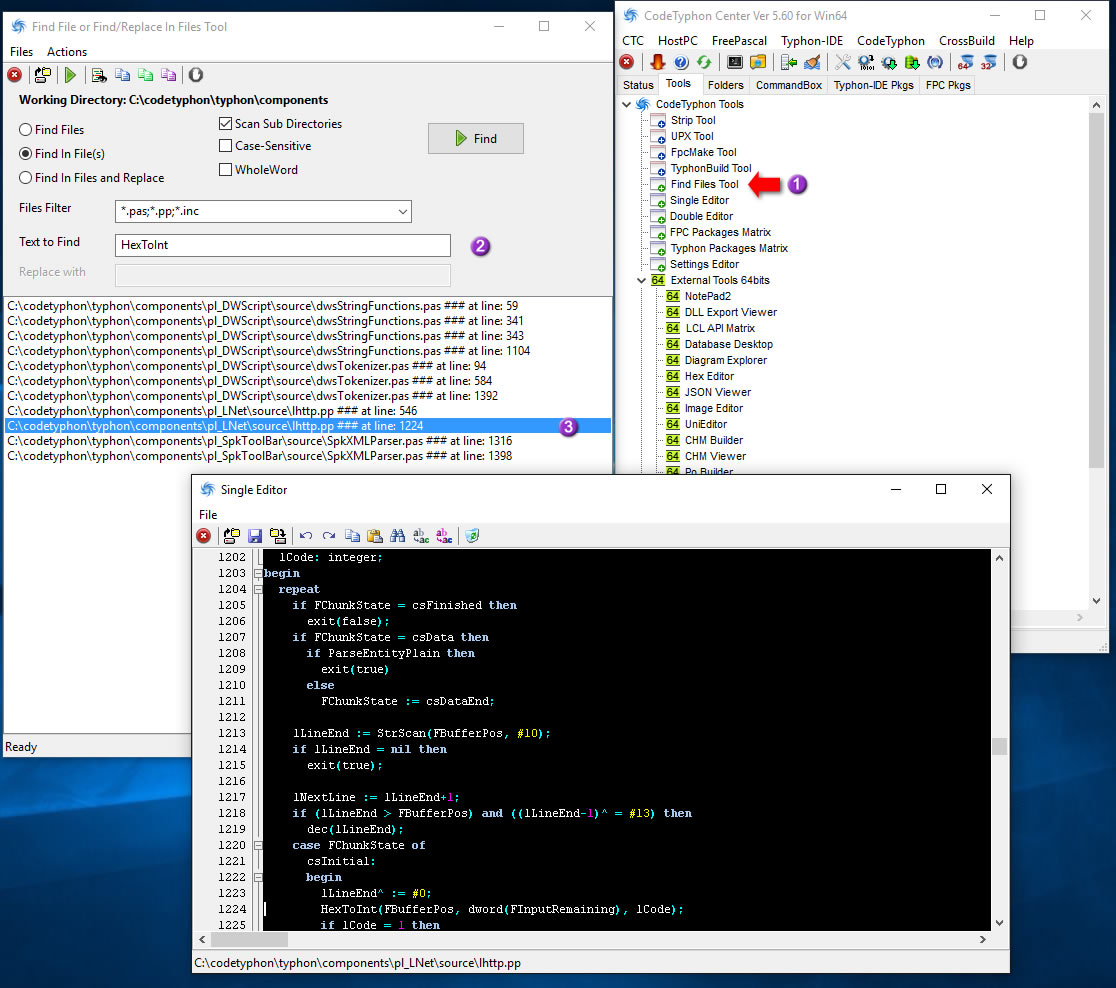
Task: Click the black terminal console icon in CodeTyphon Center
Action: pyautogui.click(x=735, y=62)
